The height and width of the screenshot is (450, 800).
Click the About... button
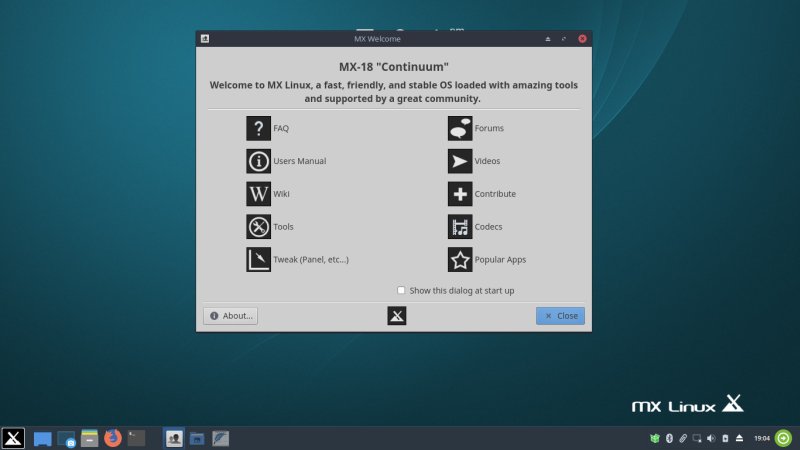click(231, 316)
